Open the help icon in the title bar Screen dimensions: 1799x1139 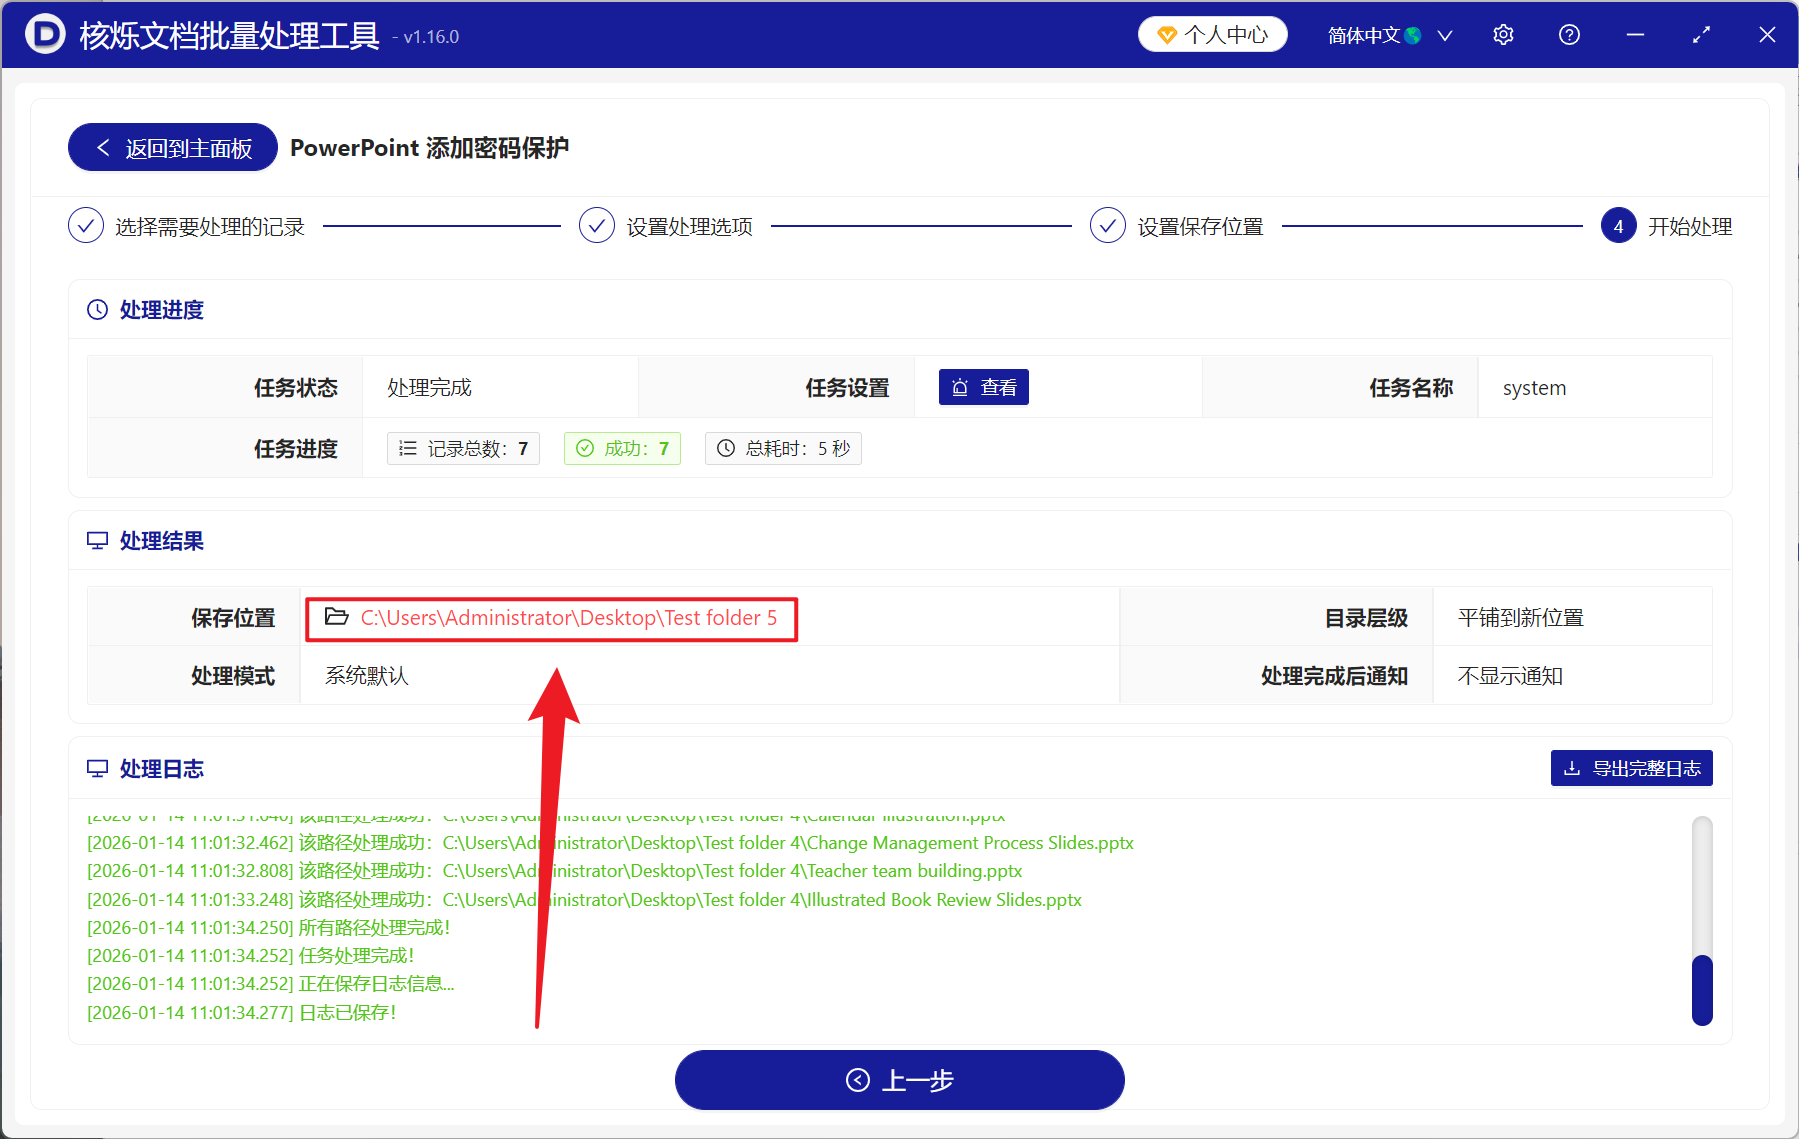(1568, 34)
